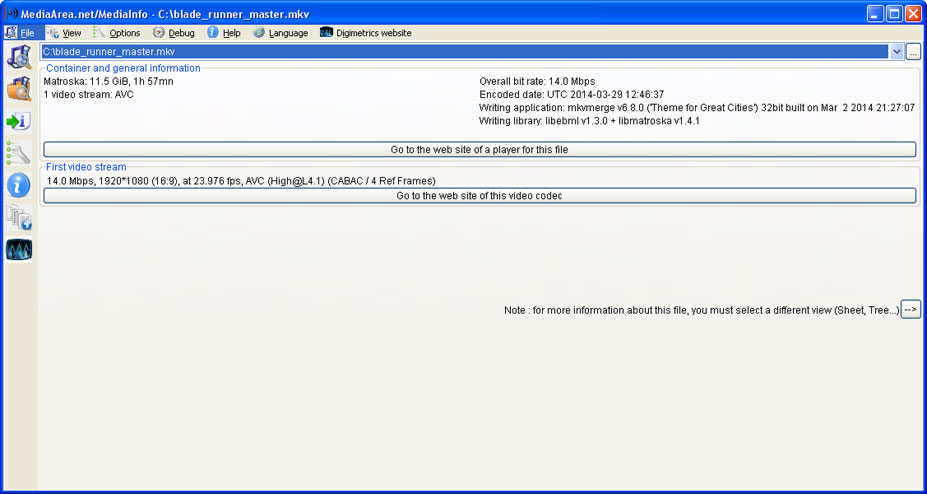Close the MediaInfo window
Image resolution: width=927 pixels, height=494 pixels.
913,14
